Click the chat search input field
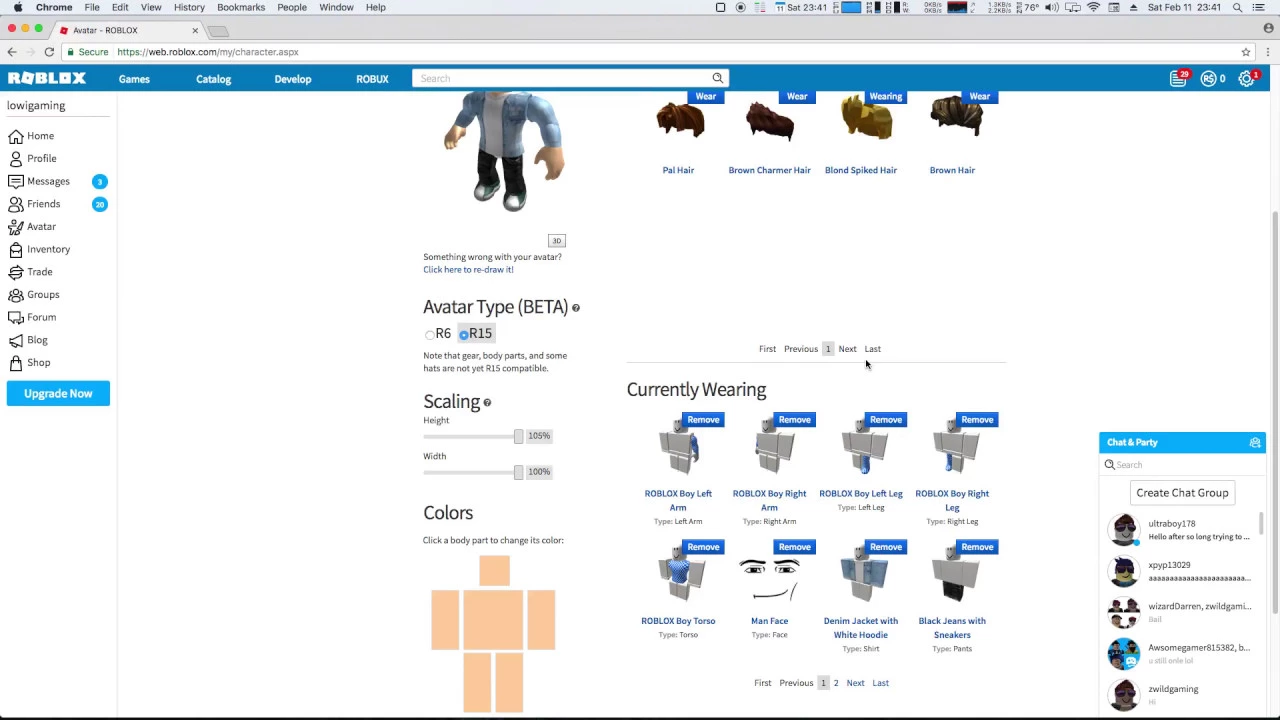1280x720 pixels. [1182, 465]
